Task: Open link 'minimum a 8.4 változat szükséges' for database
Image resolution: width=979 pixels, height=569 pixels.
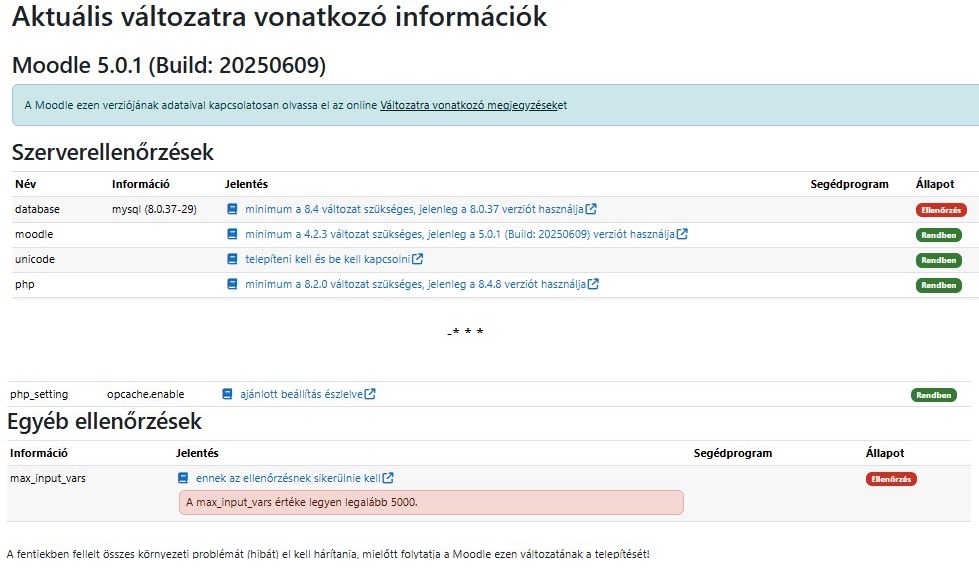Action: tap(414, 209)
